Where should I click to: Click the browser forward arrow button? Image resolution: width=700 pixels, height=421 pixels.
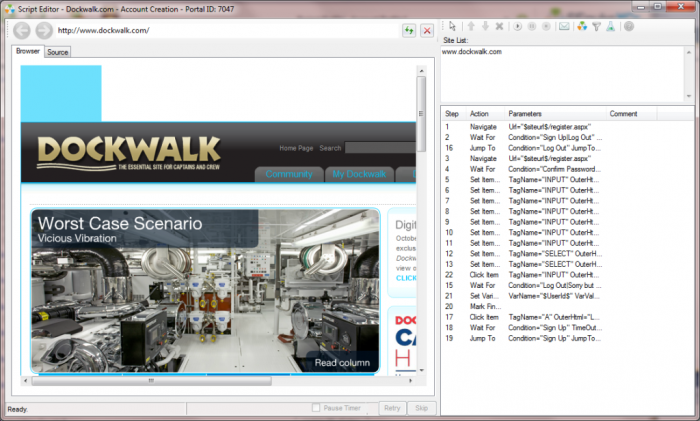44,30
